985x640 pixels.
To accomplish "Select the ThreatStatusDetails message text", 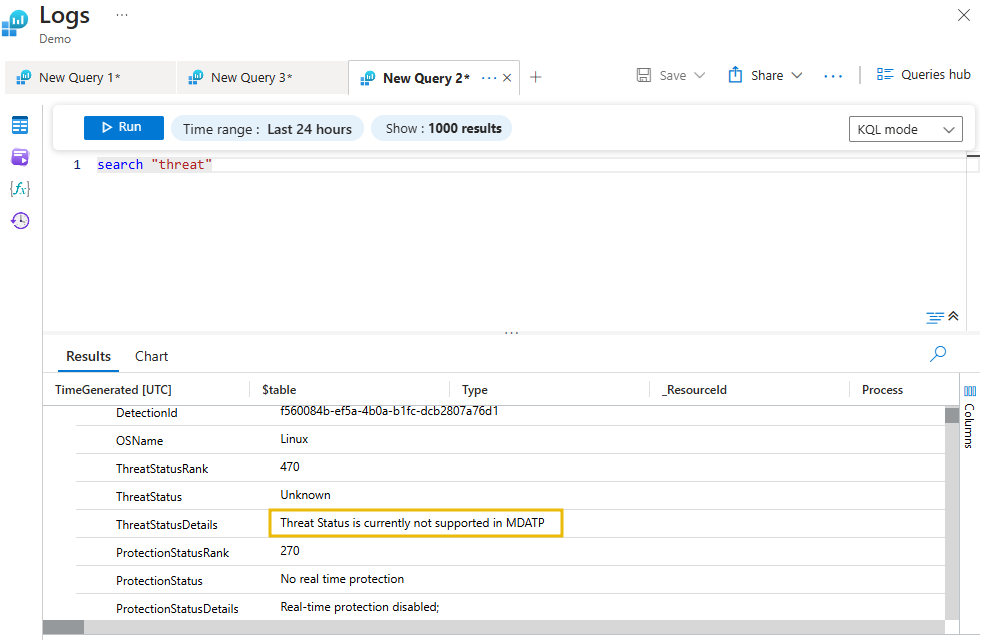I will (412, 523).
